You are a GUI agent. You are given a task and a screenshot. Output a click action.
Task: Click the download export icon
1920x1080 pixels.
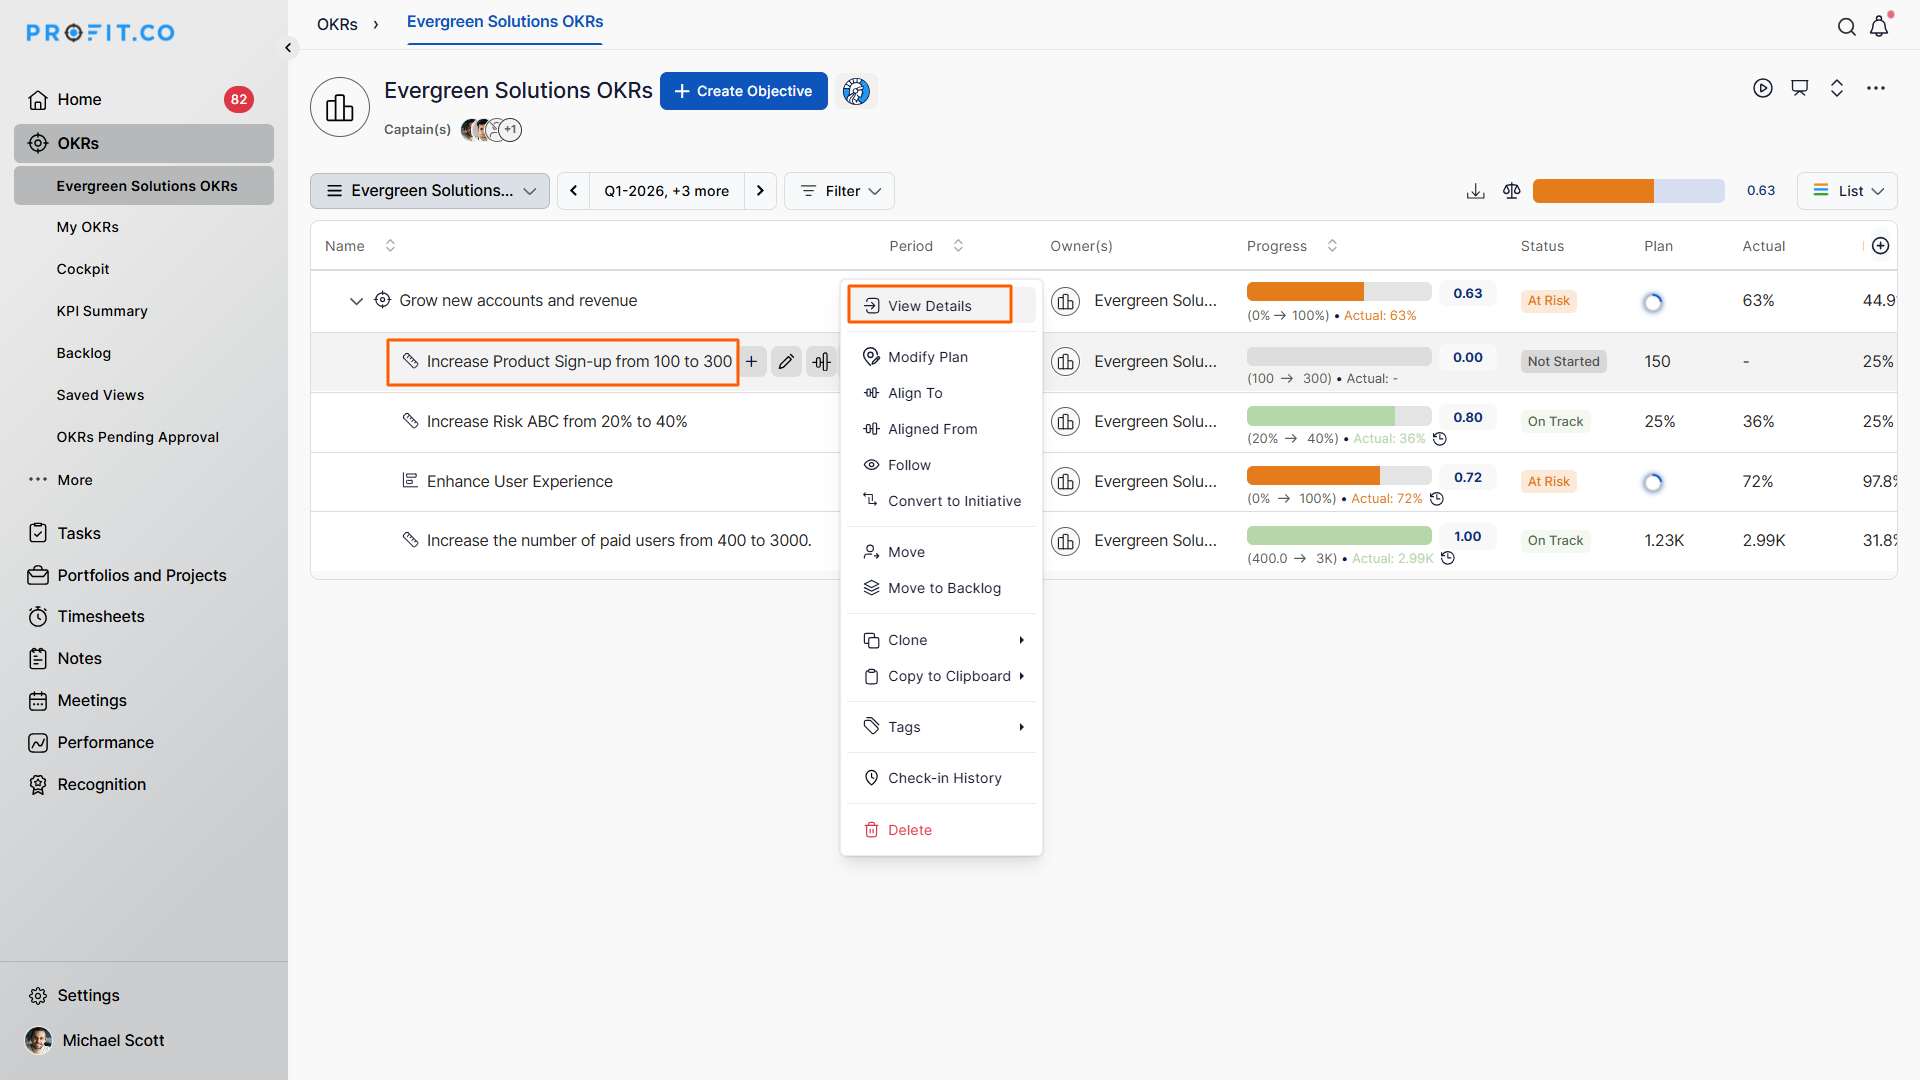[x=1475, y=191]
